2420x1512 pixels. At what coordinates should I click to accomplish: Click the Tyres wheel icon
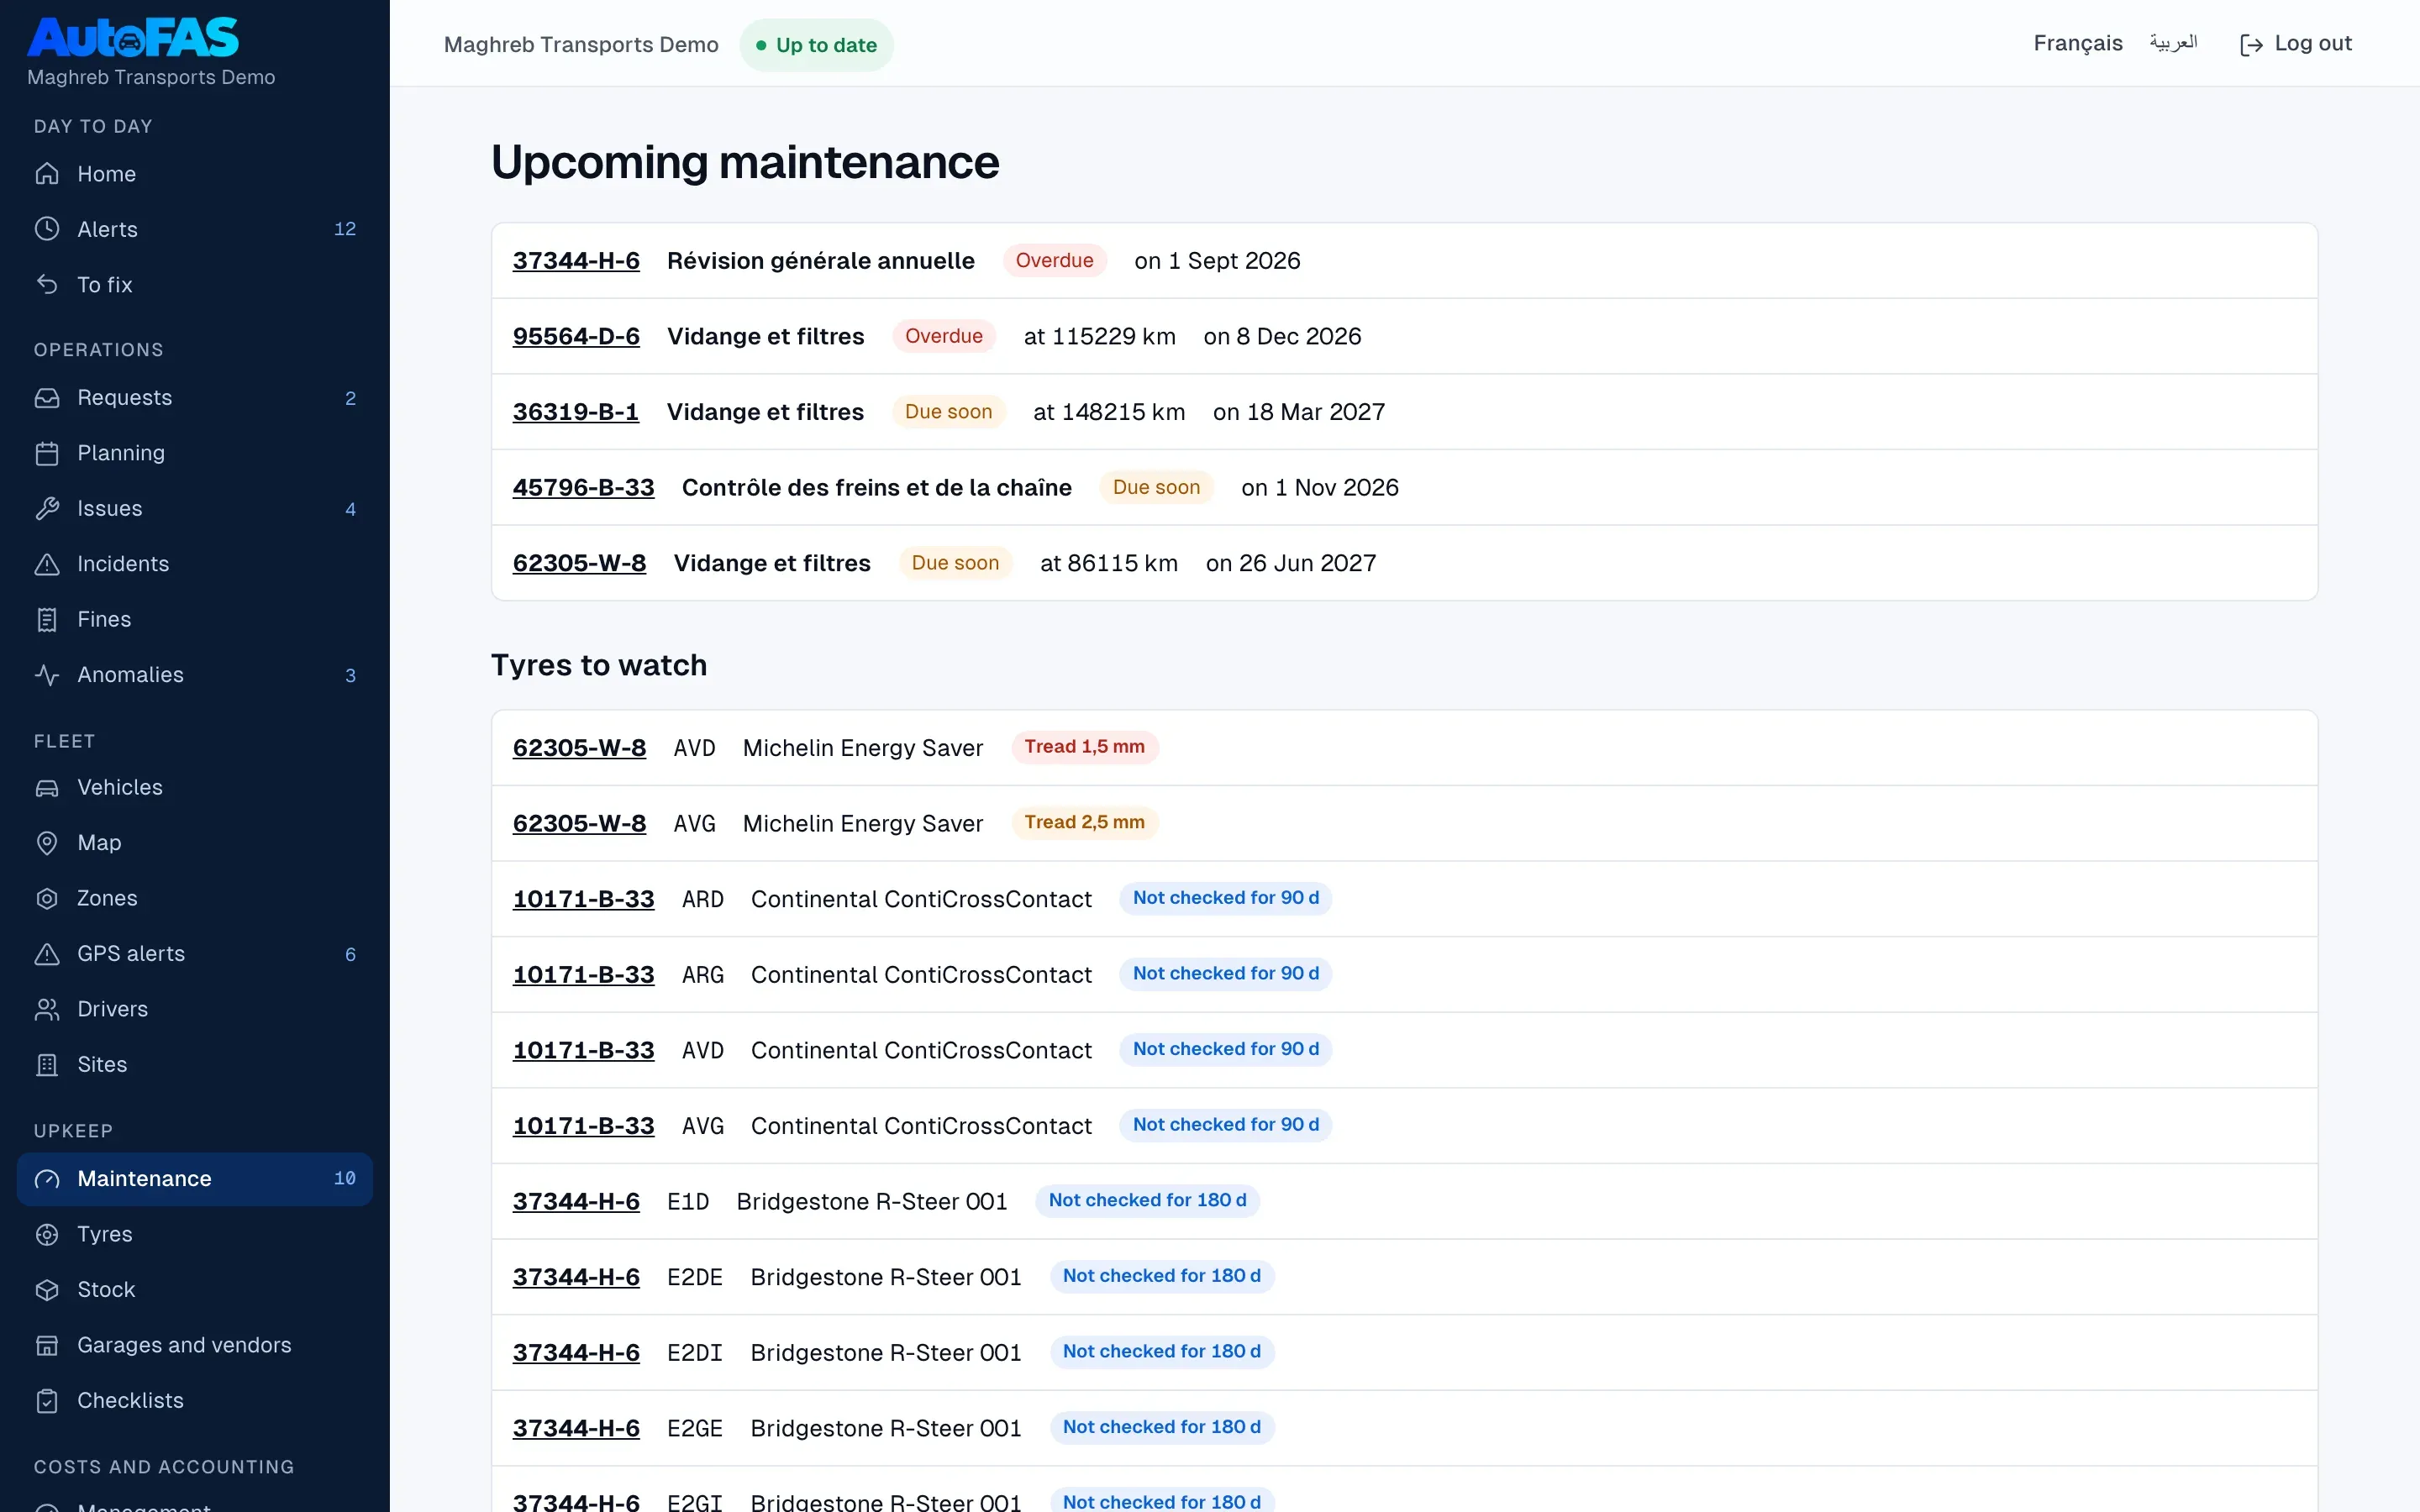coord(47,1235)
